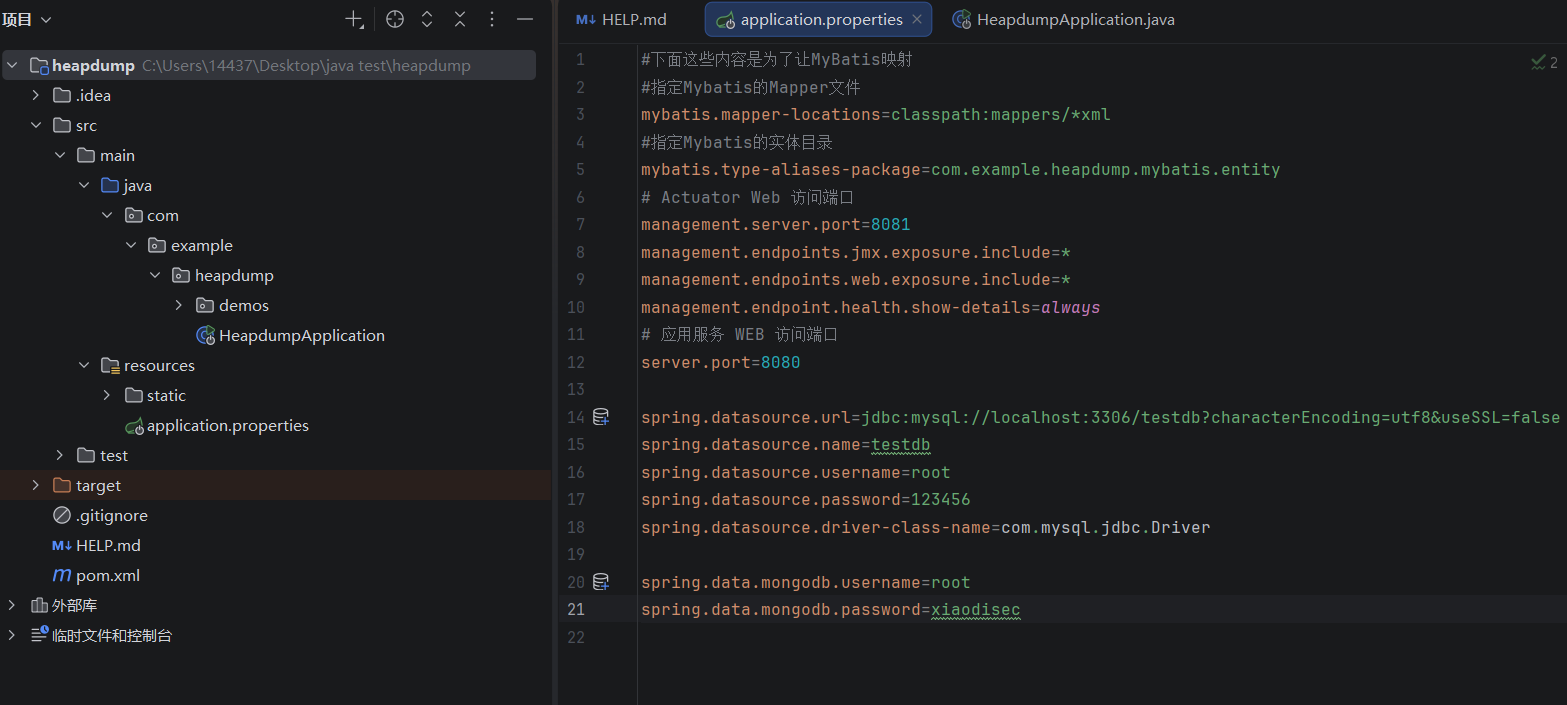Click the markdown icon on HELP.md tab
Screen dimensions: 1567x705
pyautogui.click(x=586, y=19)
